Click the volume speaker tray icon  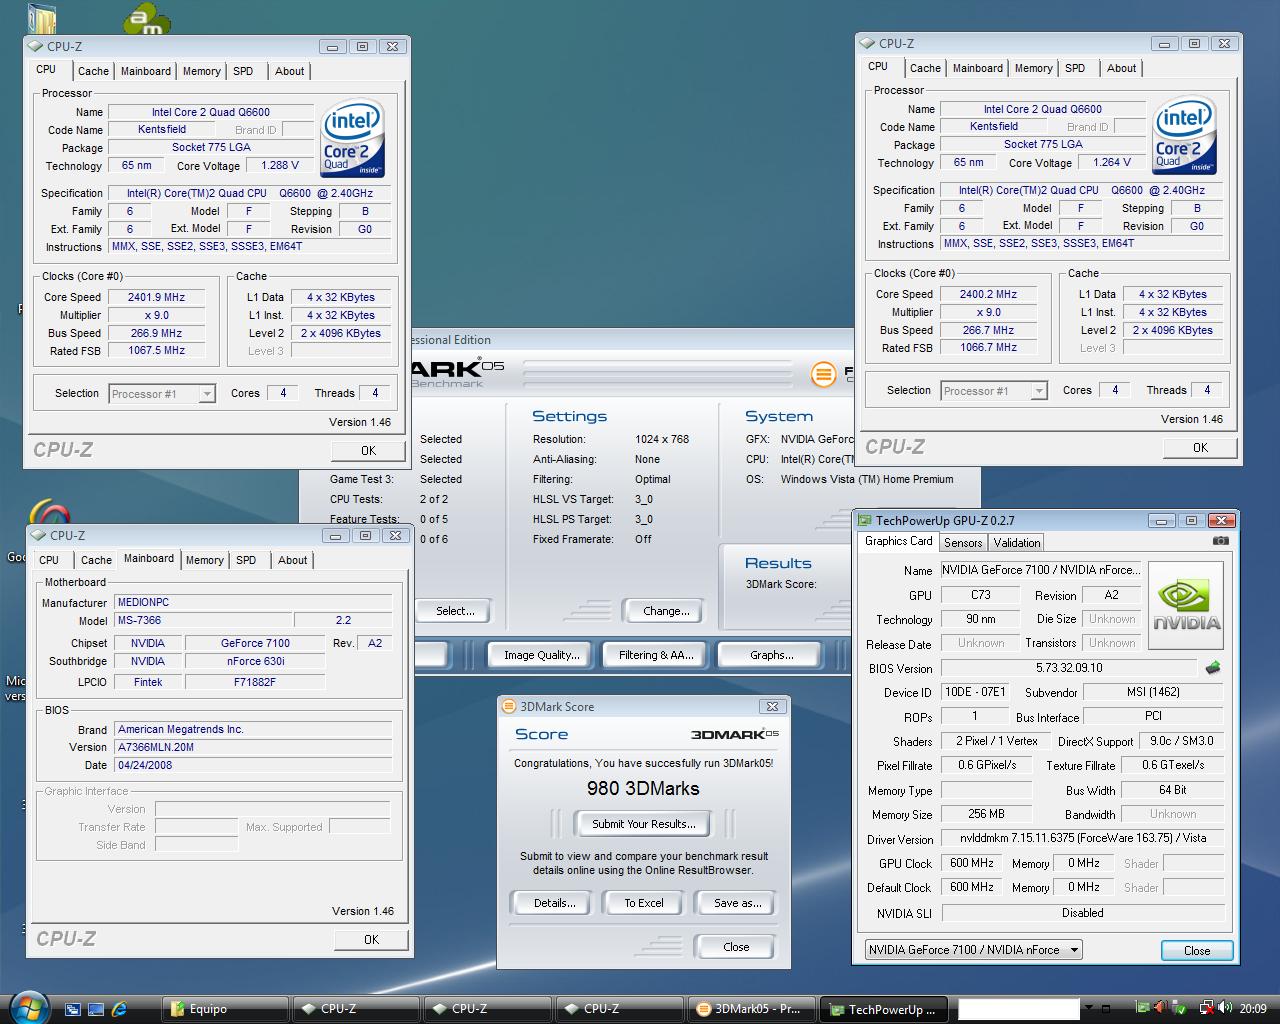point(1224,1008)
